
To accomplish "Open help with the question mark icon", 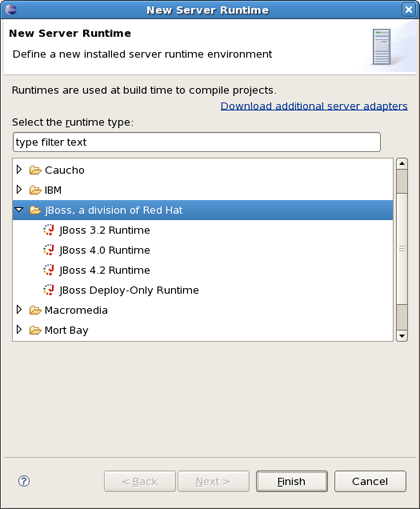I will [x=24, y=481].
